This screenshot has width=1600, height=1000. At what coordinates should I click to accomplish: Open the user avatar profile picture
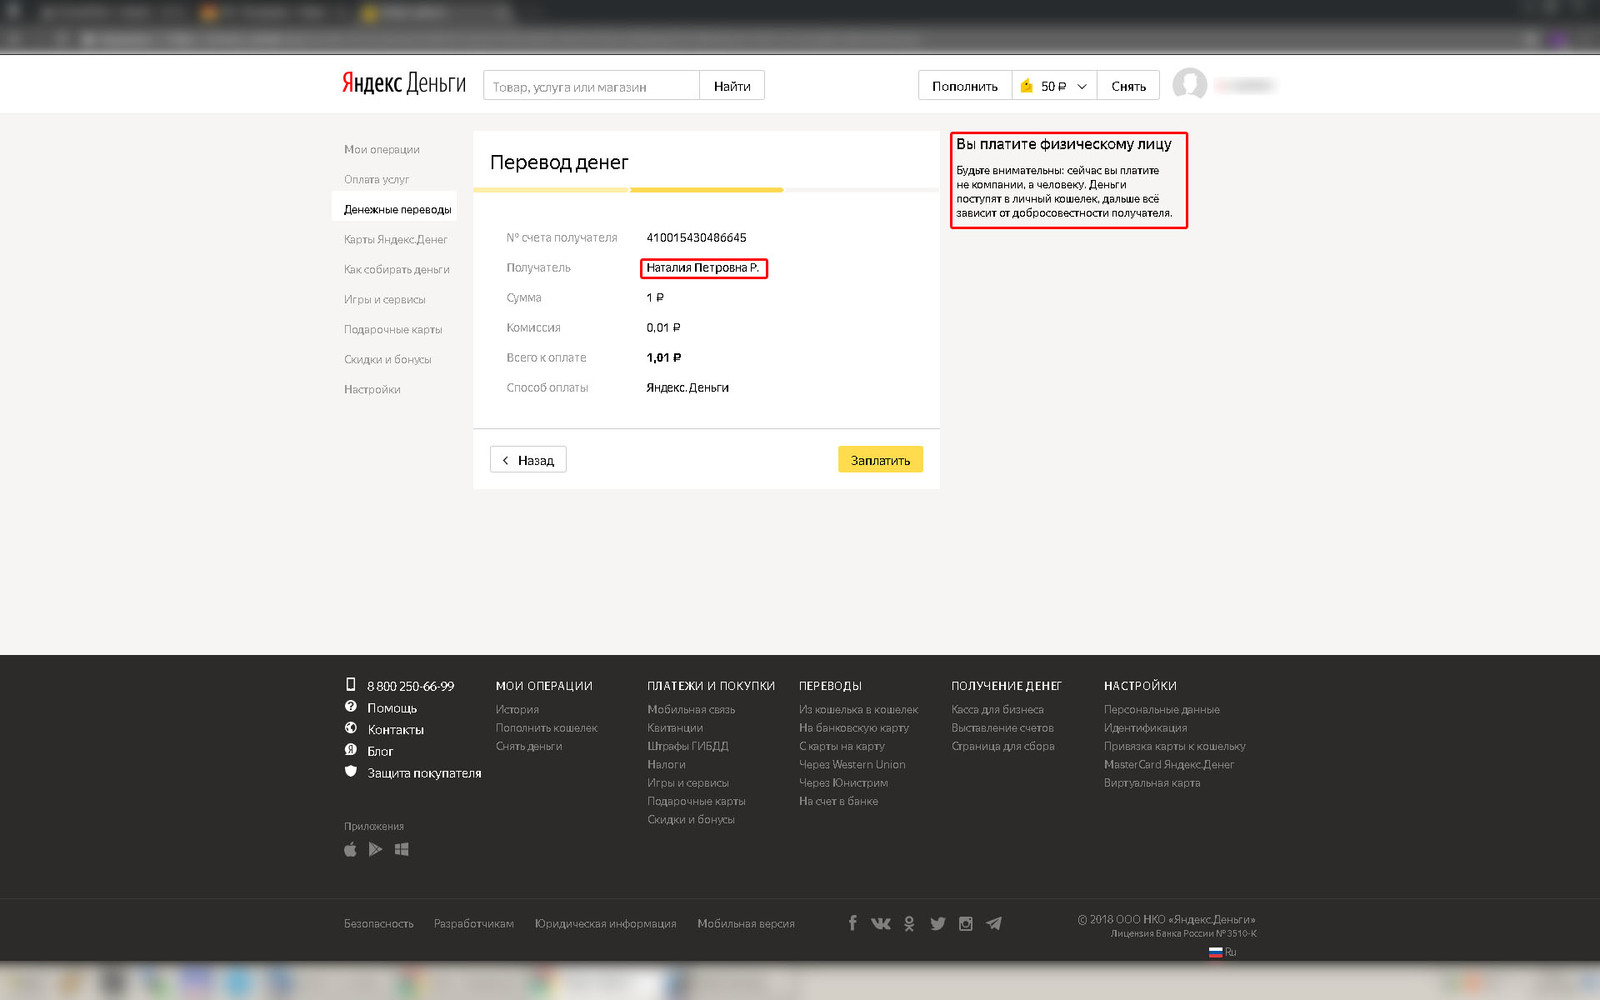click(1190, 85)
